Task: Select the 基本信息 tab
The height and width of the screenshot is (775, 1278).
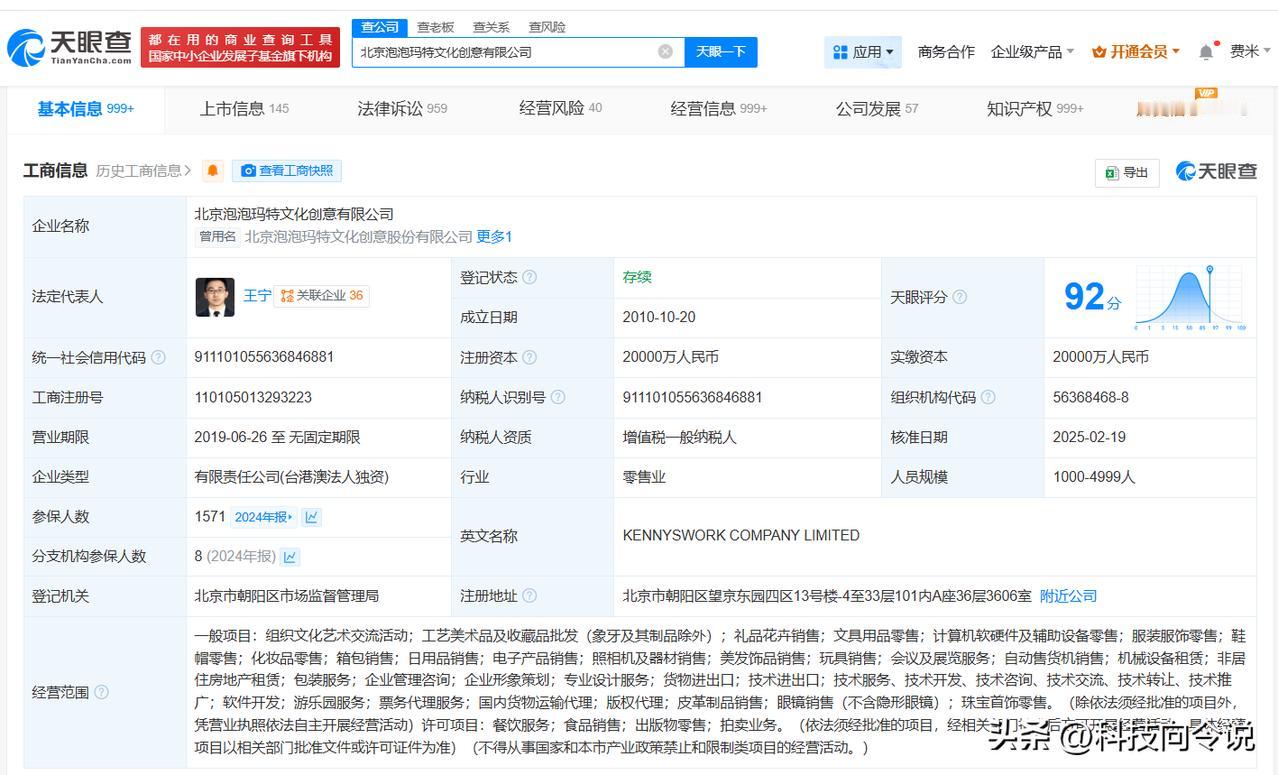Action: pos(86,109)
